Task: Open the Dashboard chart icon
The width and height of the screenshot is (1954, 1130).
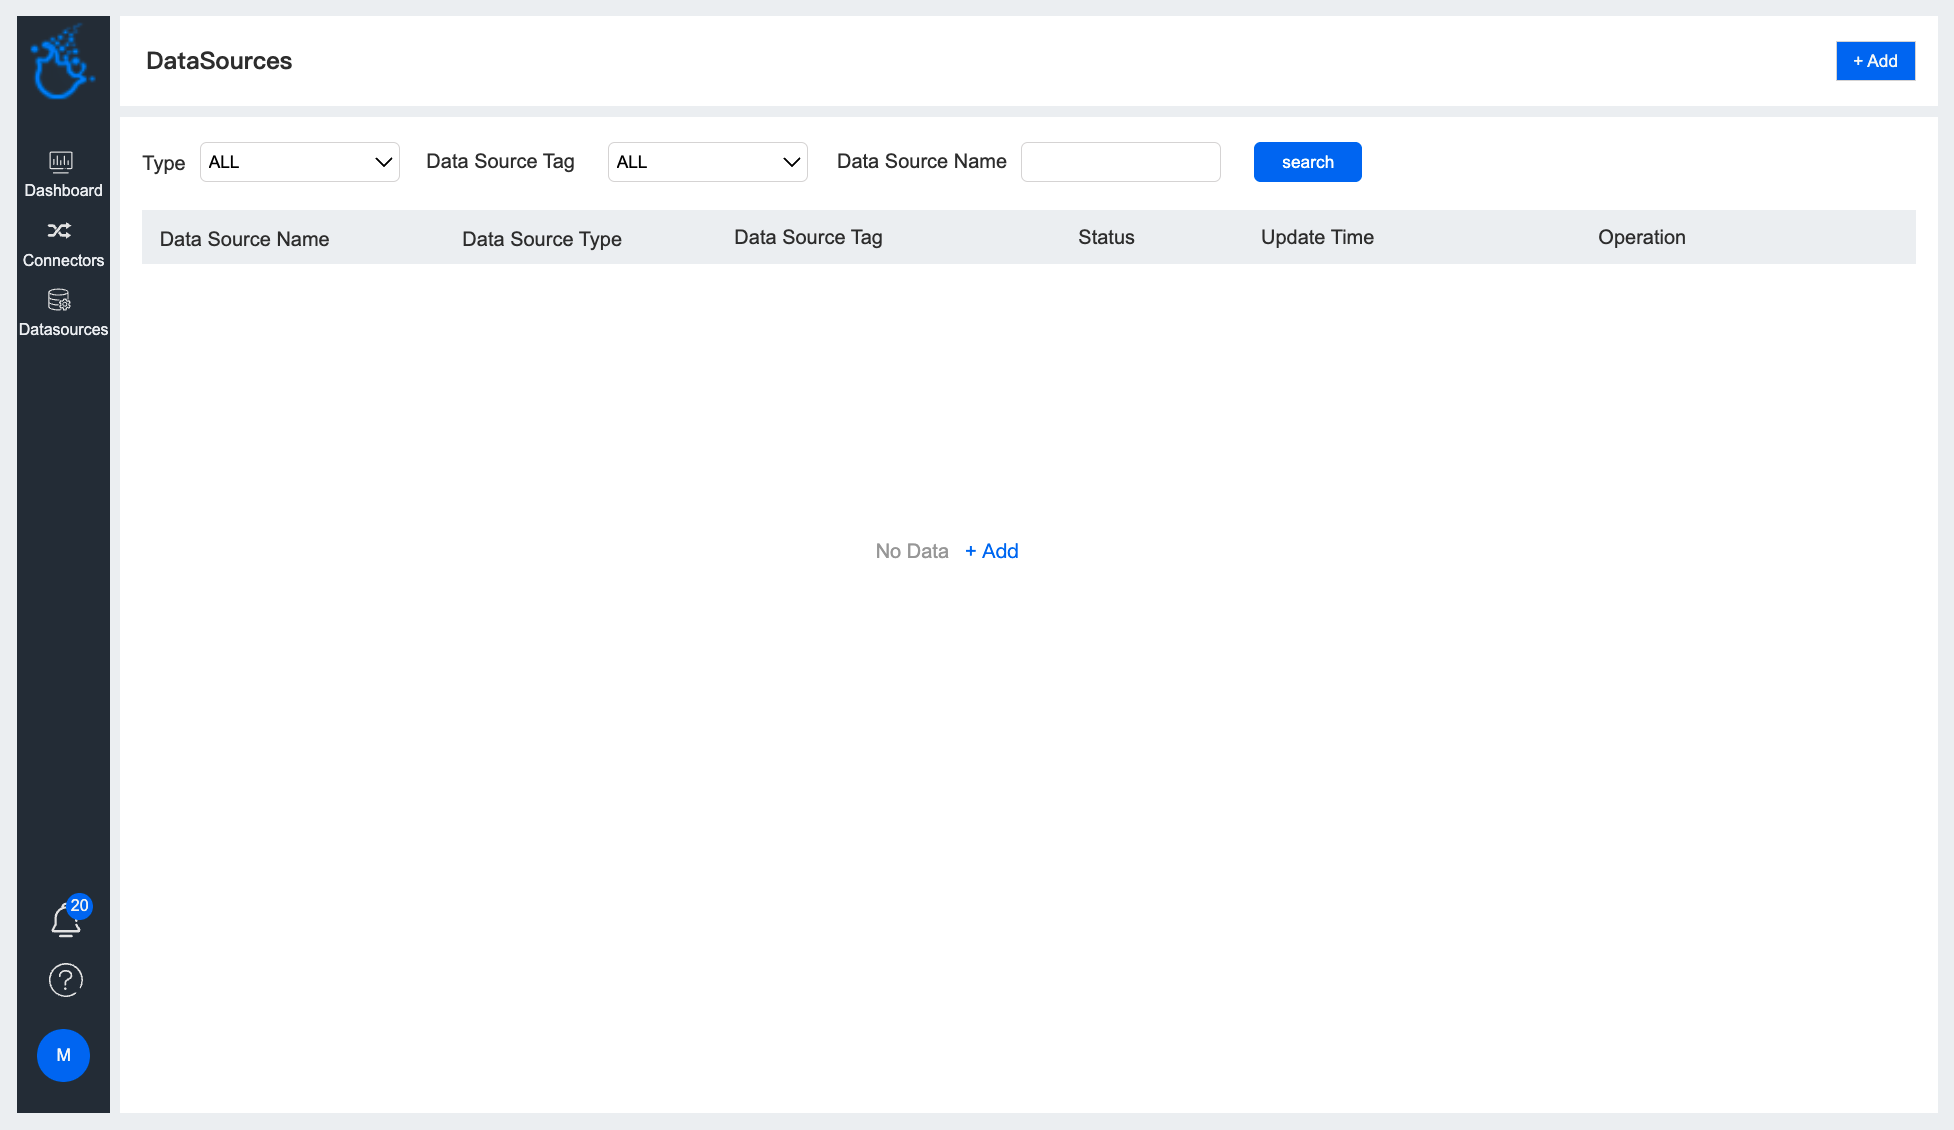Action: pyautogui.click(x=61, y=162)
